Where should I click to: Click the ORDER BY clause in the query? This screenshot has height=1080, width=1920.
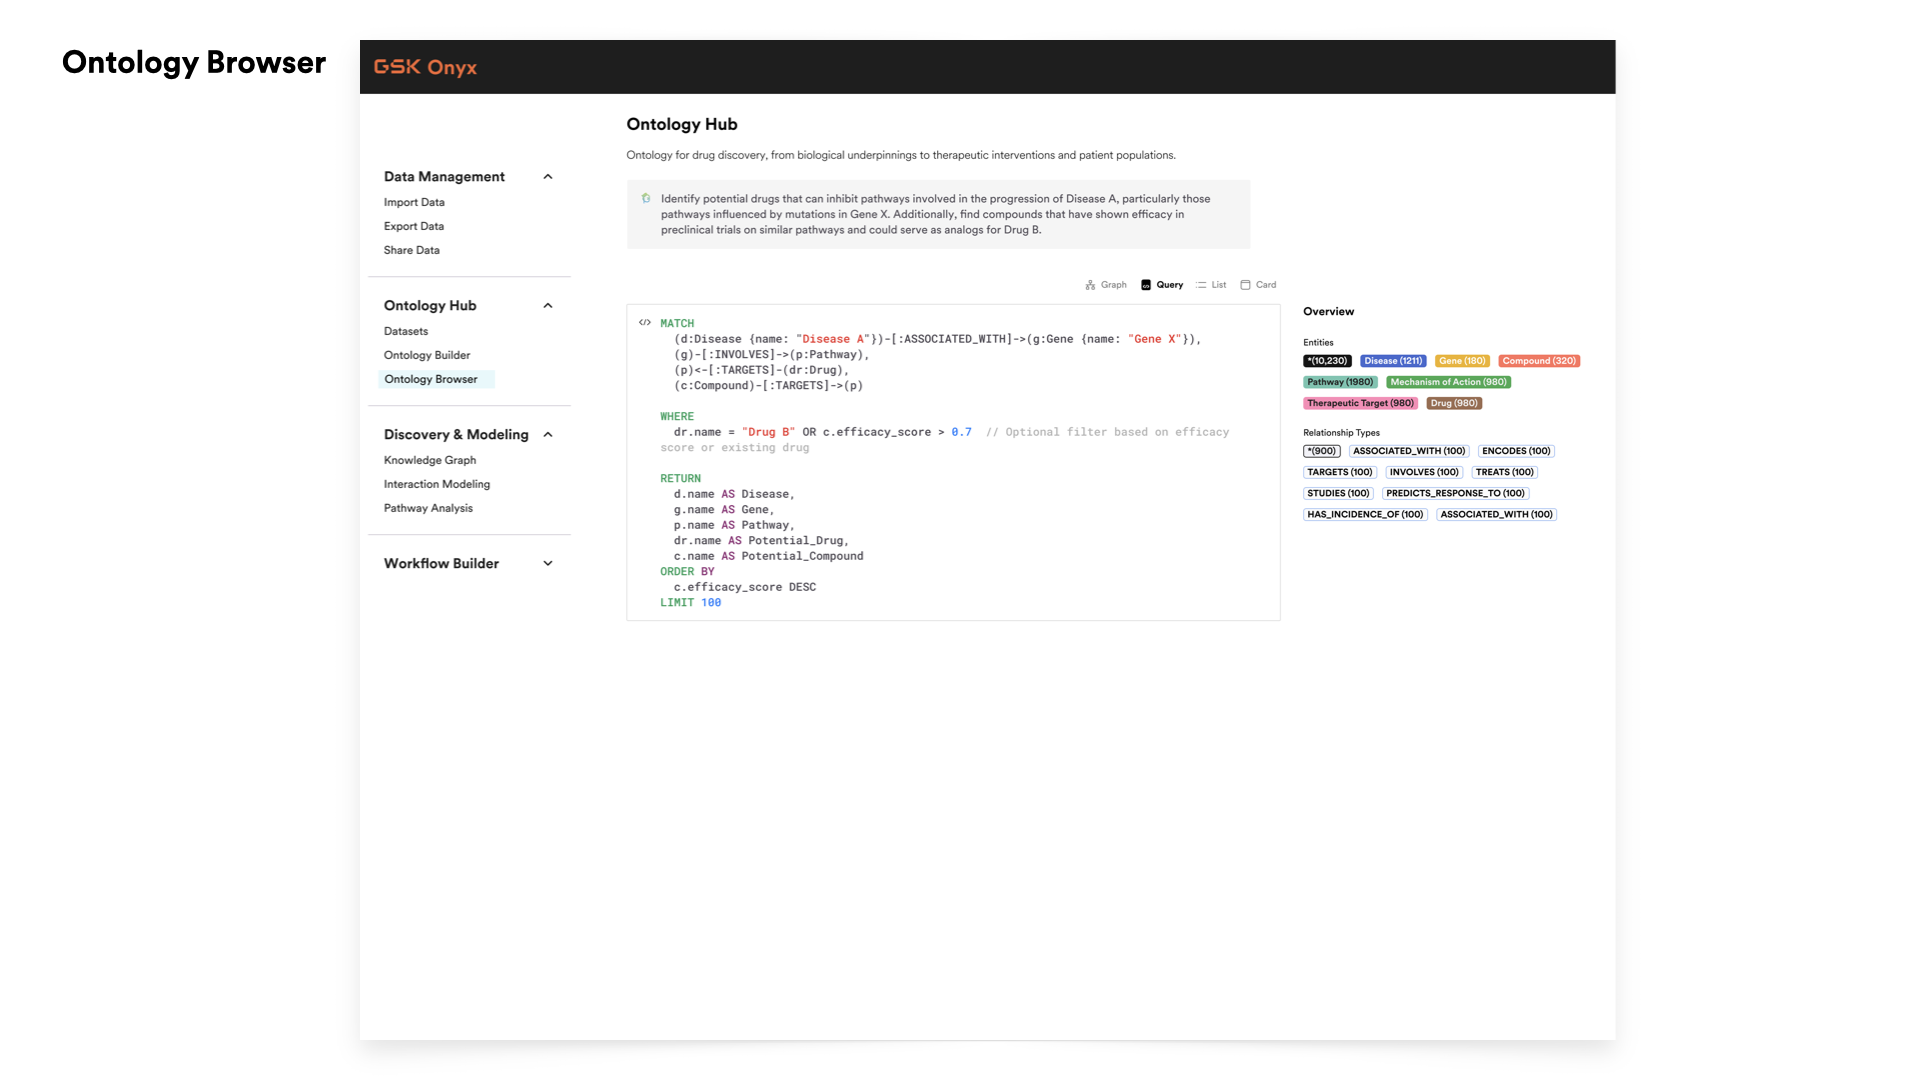point(687,571)
